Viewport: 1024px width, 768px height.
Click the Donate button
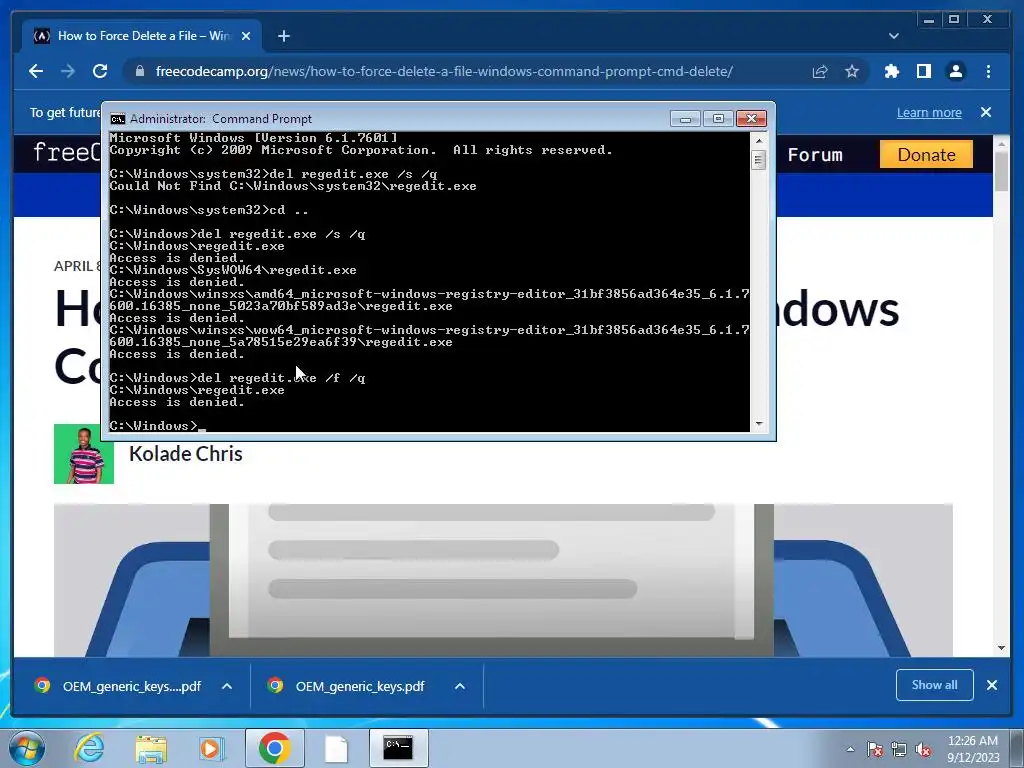[926, 154]
